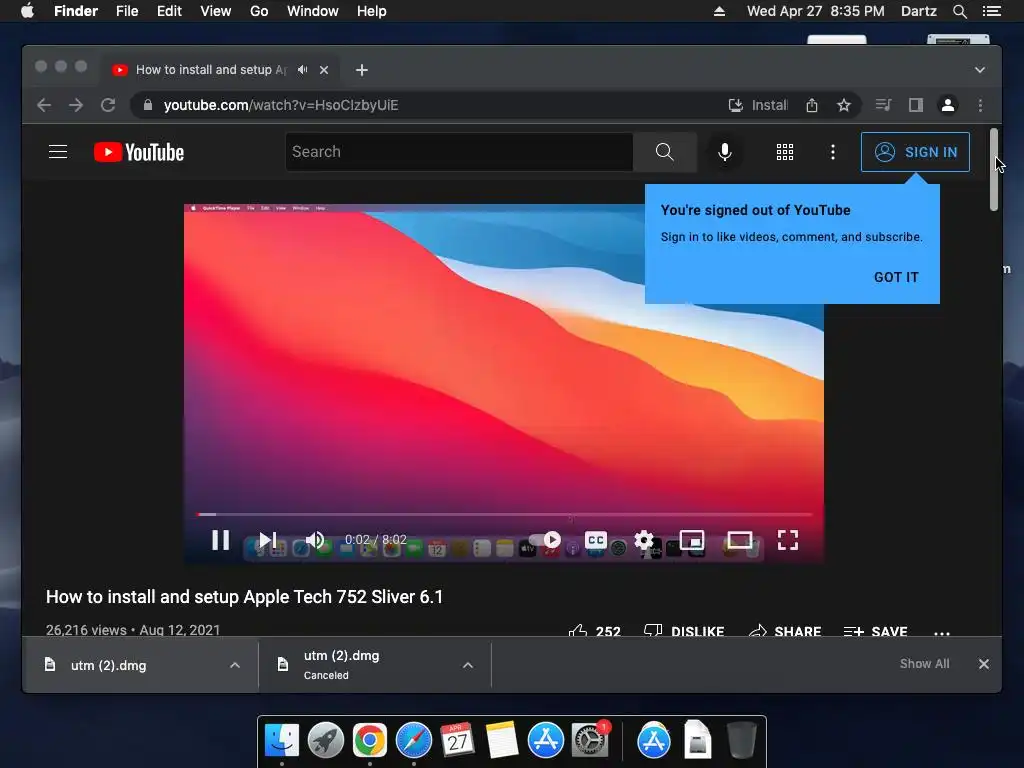Go forward in Chrome
This screenshot has width=1024, height=768.
[x=76, y=105]
